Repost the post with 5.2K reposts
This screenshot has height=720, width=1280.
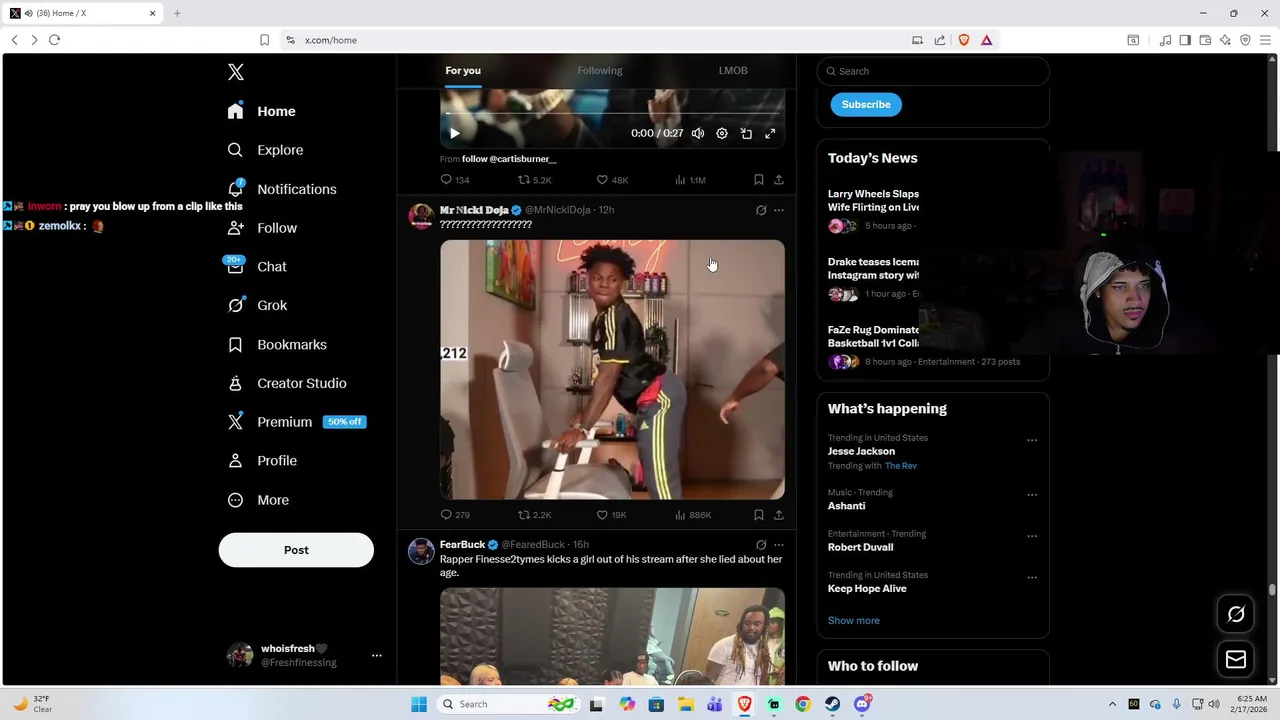(x=534, y=180)
